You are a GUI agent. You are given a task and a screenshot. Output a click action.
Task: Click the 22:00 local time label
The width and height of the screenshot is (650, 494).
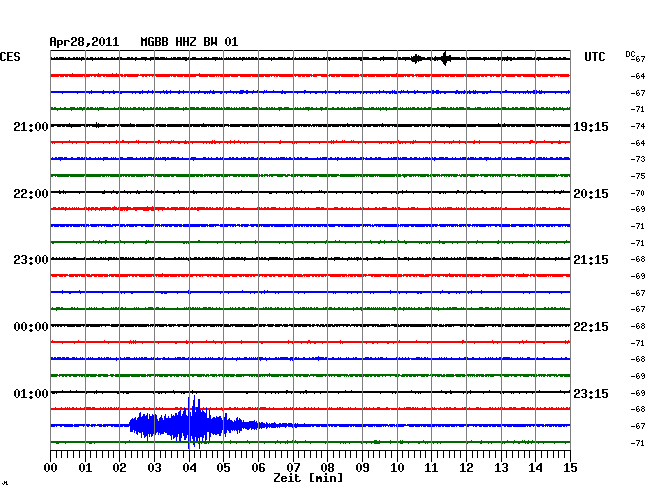[x=31, y=194]
